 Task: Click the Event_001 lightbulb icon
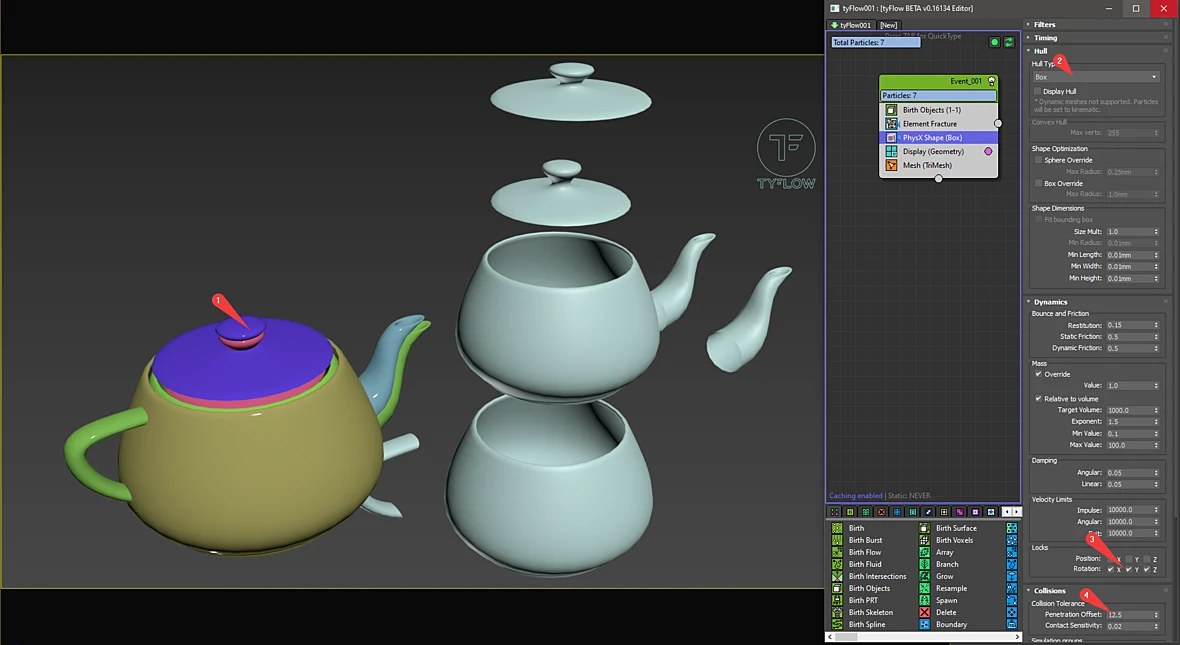pyautogui.click(x=991, y=81)
